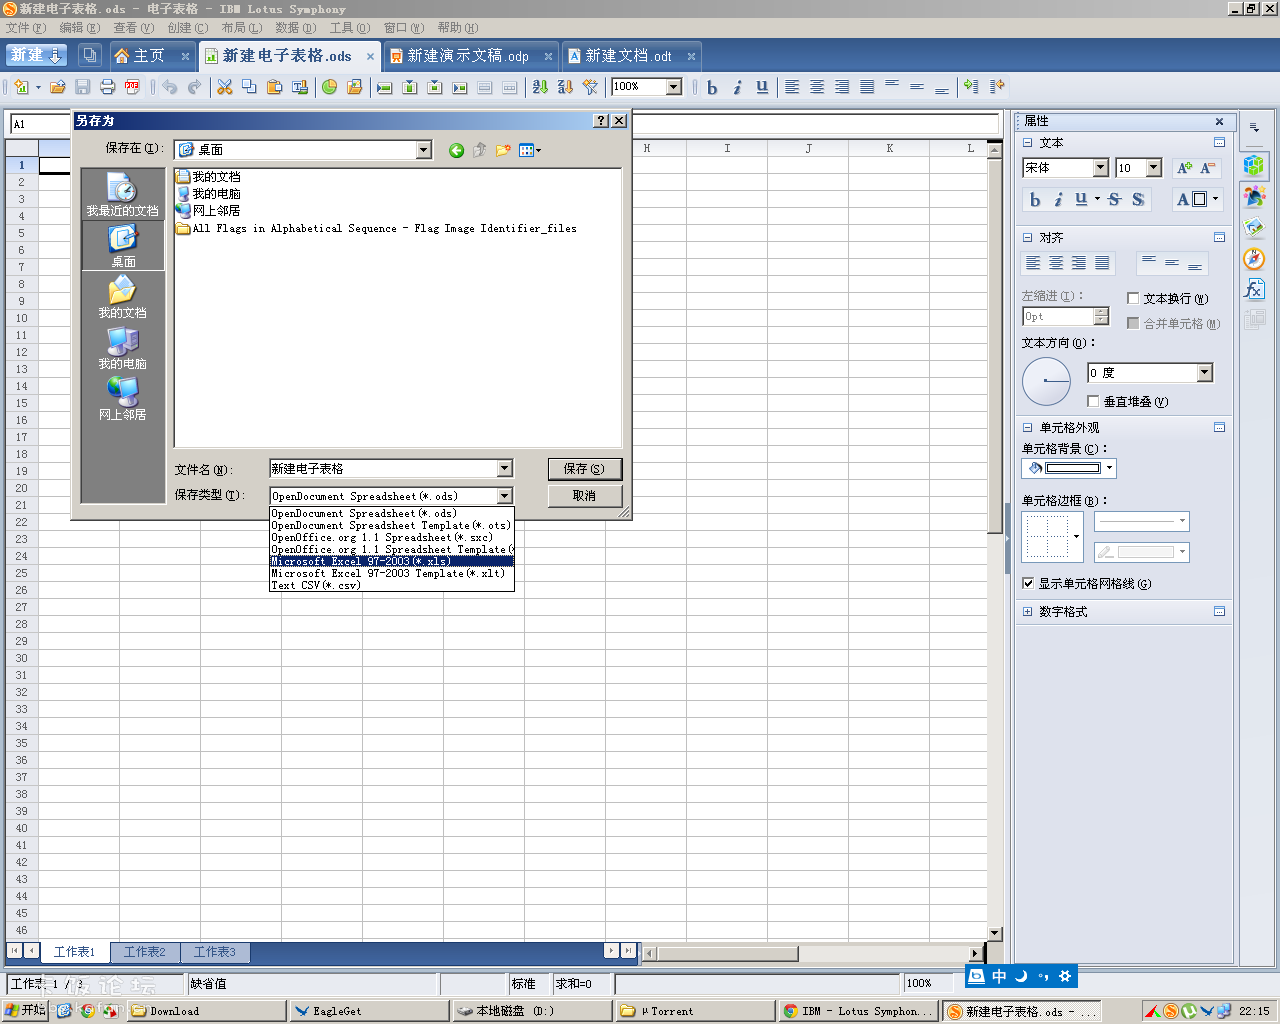Enable the 文本换行 wrap text checkbox
The height and width of the screenshot is (1024, 1280).
[1133, 298]
